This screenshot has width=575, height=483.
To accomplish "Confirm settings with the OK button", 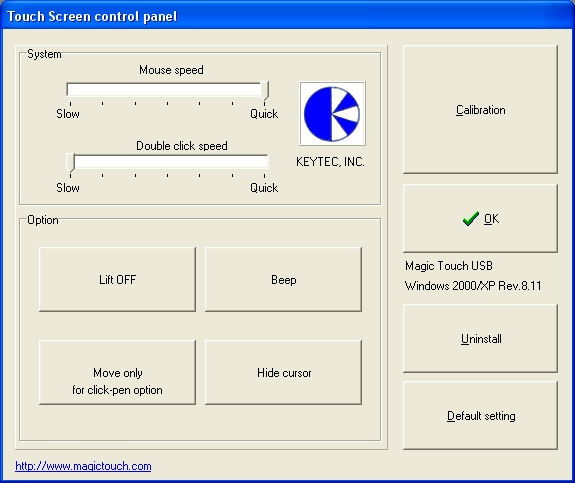I will pyautogui.click(x=480, y=219).
